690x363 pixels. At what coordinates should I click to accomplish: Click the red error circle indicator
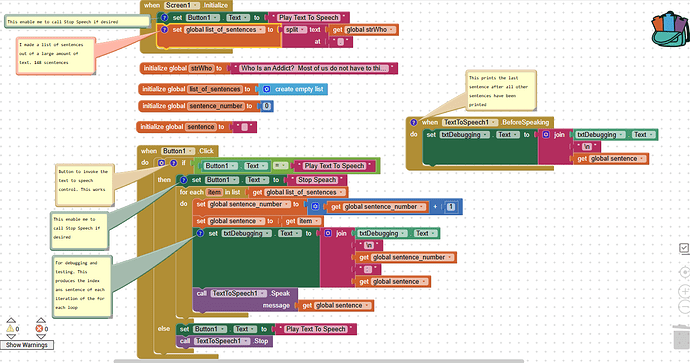(x=39, y=329)
